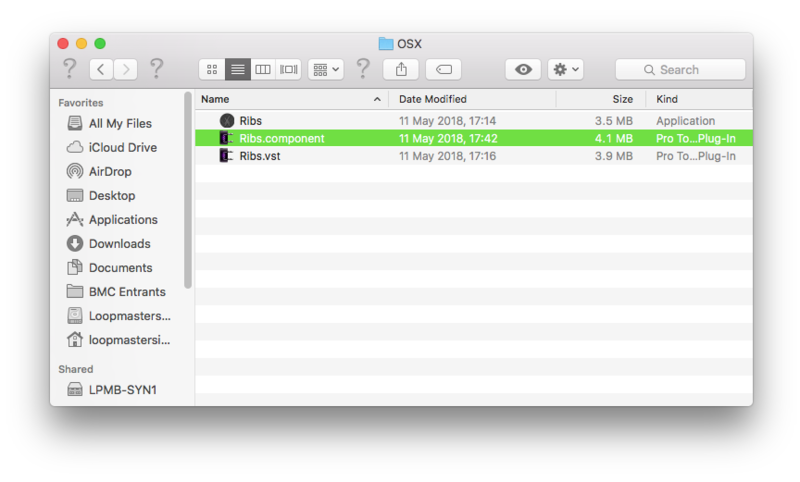Minimize the Finder window with yellow button

[81, 43]
